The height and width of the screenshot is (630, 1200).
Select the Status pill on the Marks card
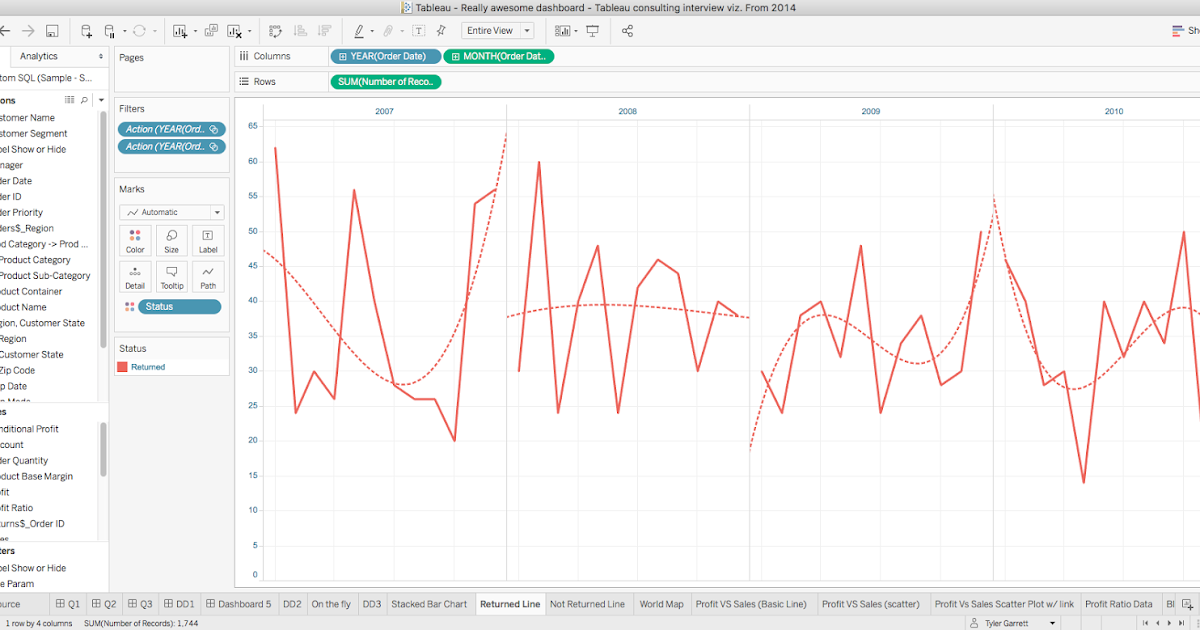180,306
